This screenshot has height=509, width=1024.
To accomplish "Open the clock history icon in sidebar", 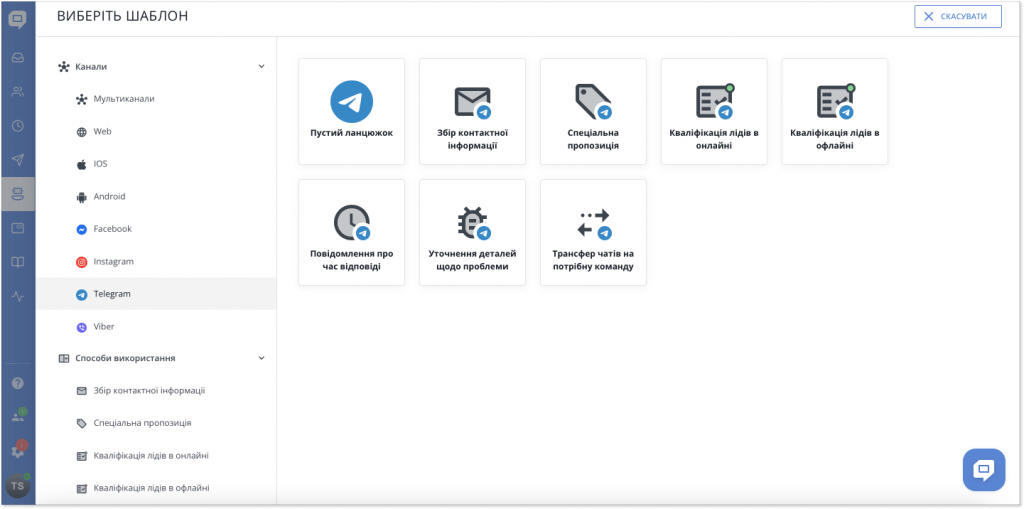I will pyautogui.click(x=18, y=126).
